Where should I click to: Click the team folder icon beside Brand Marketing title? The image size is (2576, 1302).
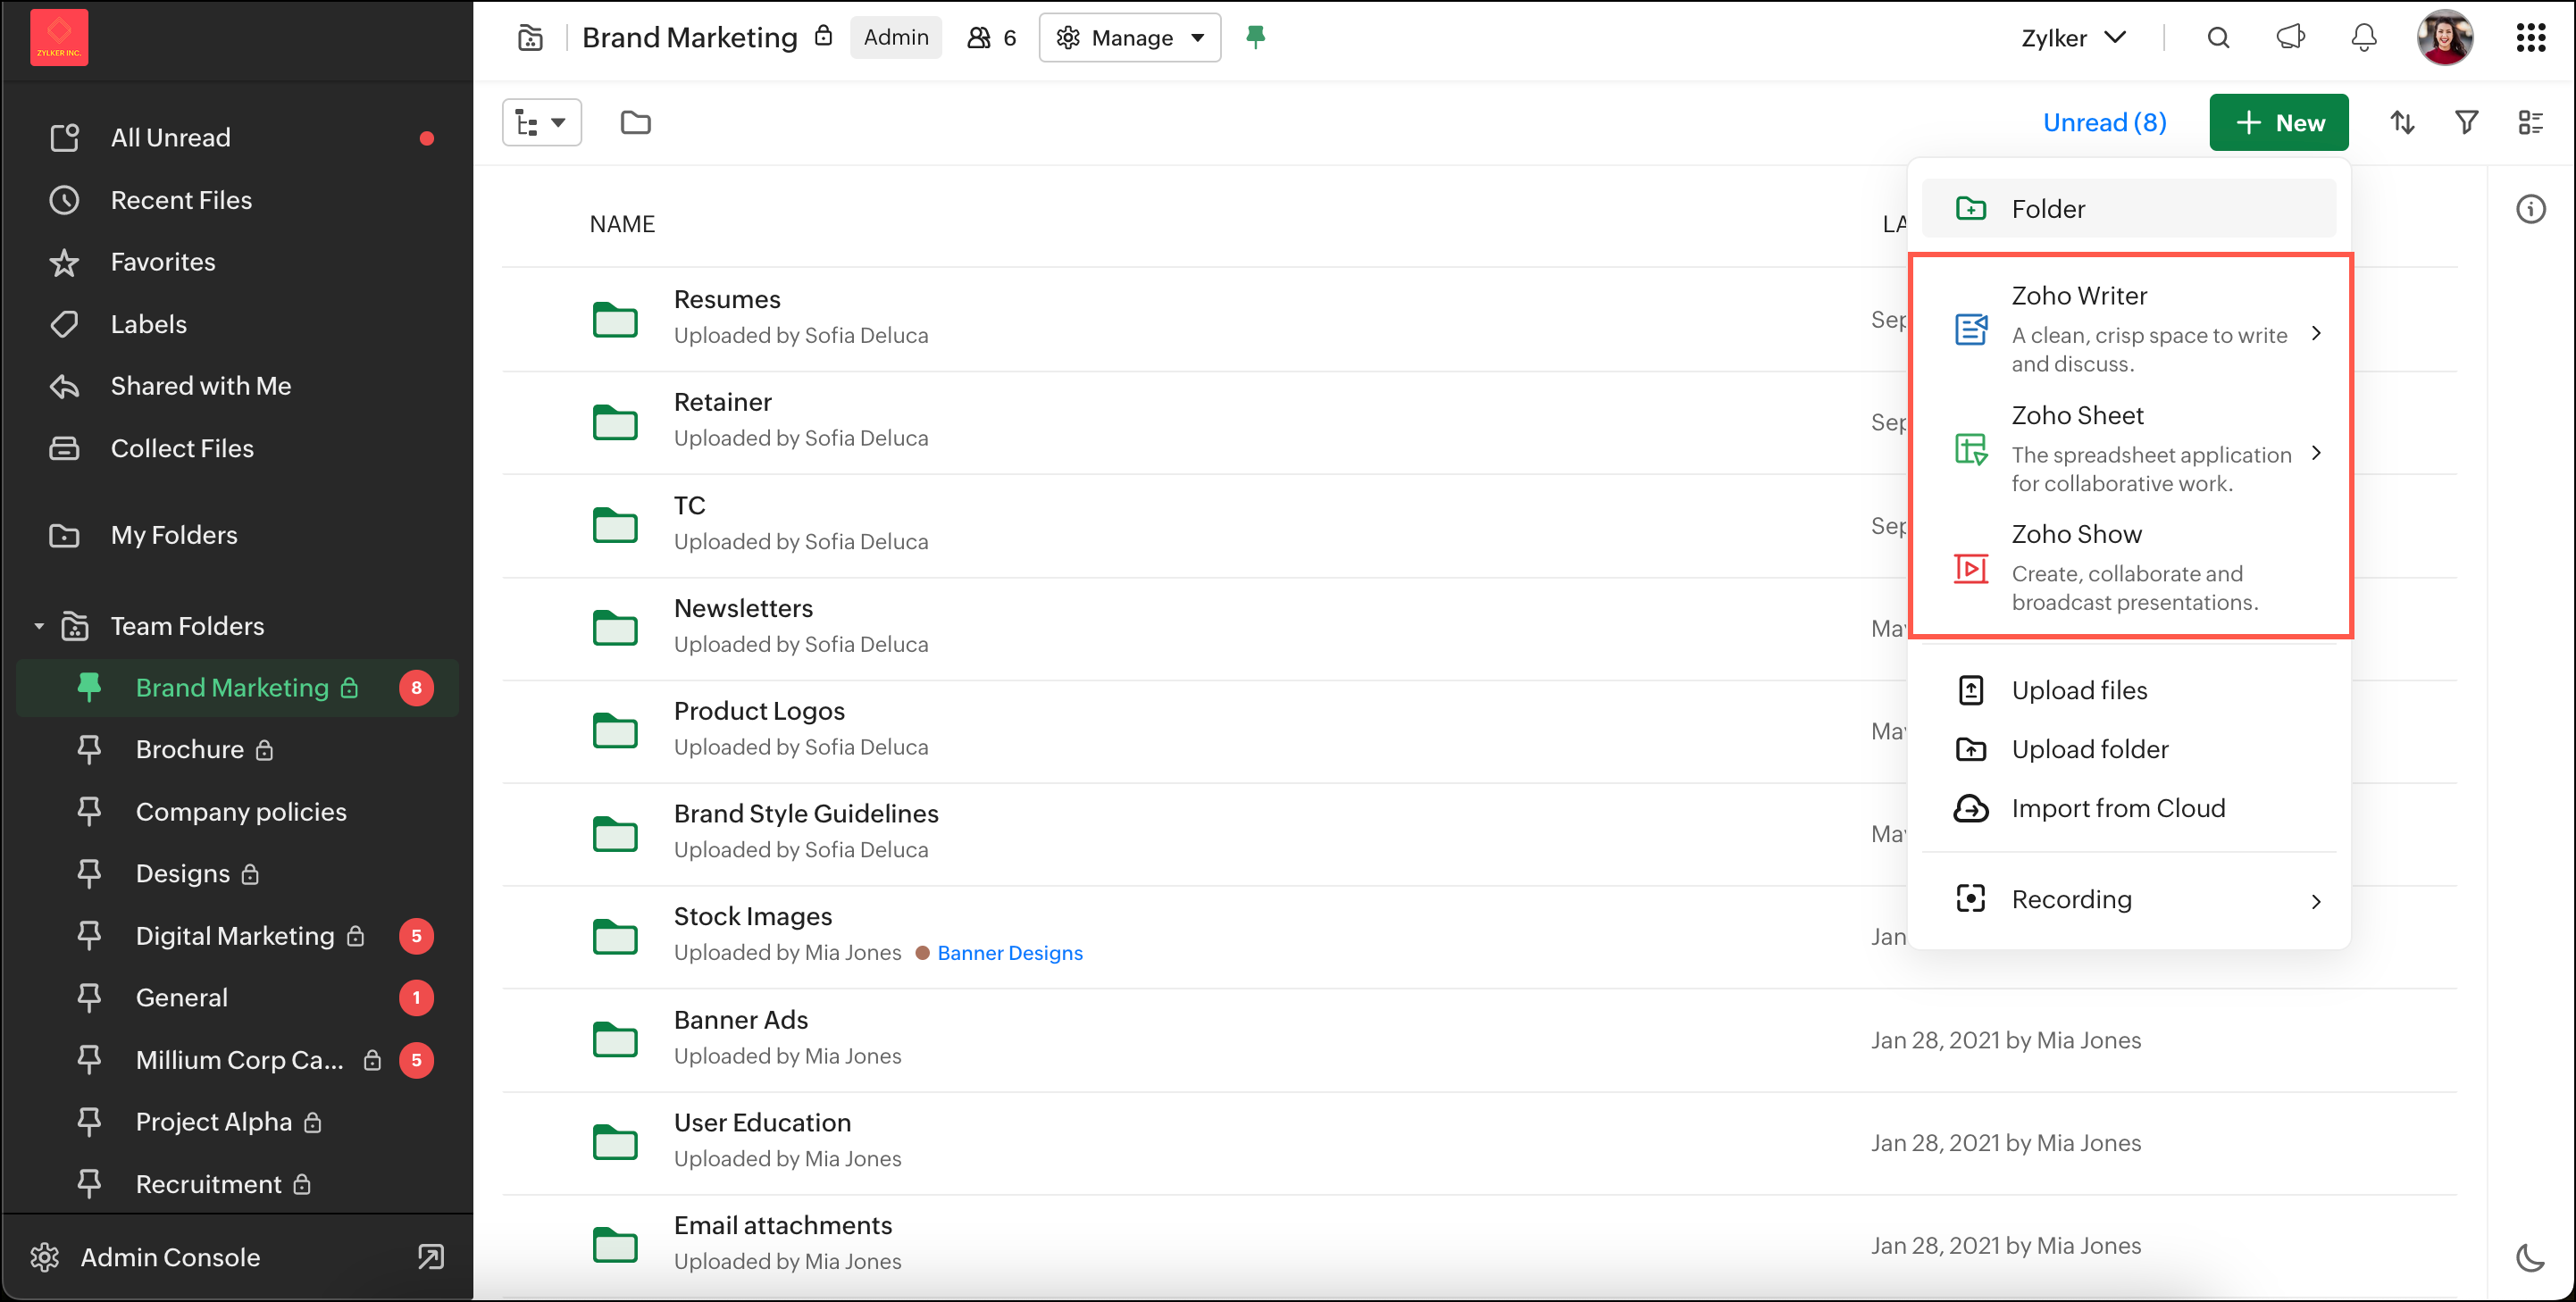click(530, 38)
